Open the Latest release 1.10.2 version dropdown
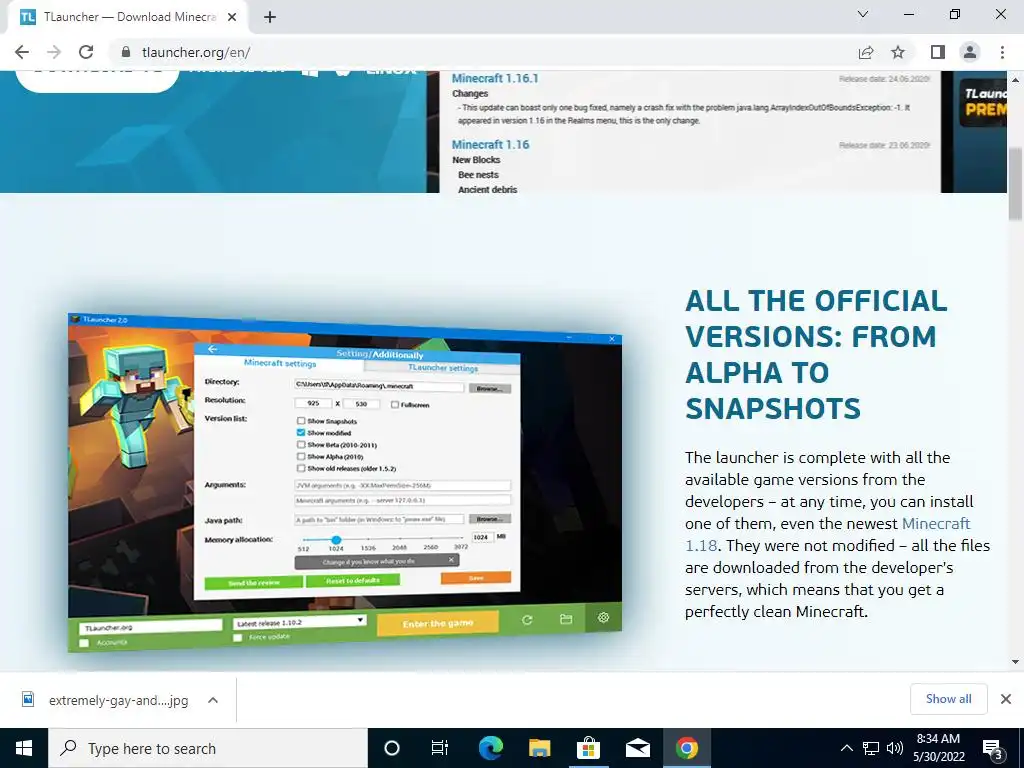Screen dimensions: 1024x768 click(x=300, y=622)
